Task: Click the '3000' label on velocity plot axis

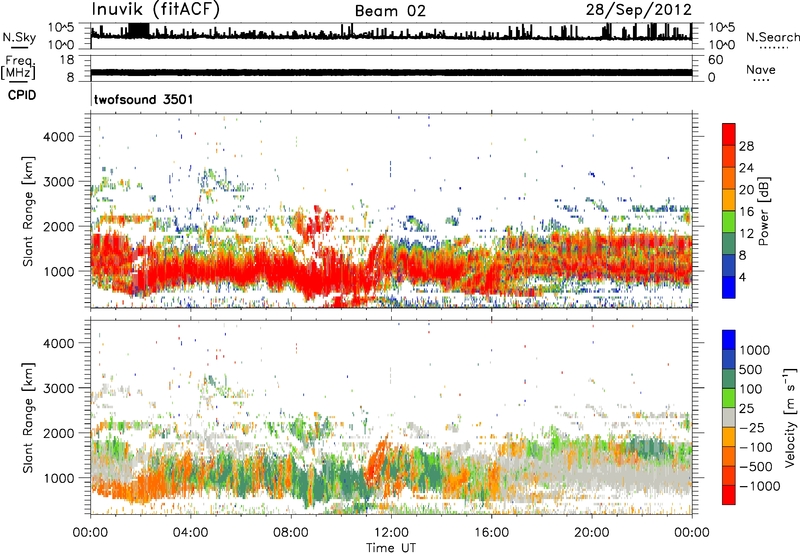Action: [x=59, y=388]
